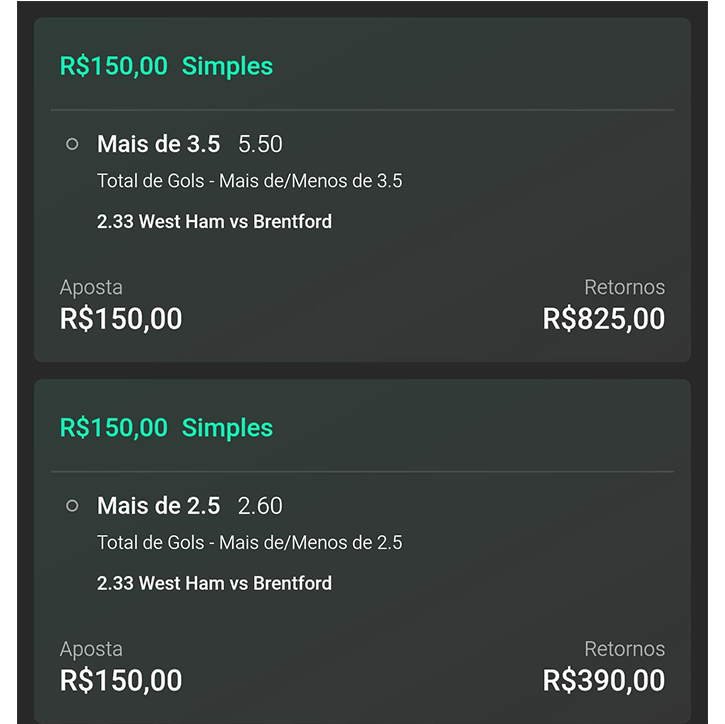Click the R$390,00 returns amount

pyautogui.click(x=603, y=681)
